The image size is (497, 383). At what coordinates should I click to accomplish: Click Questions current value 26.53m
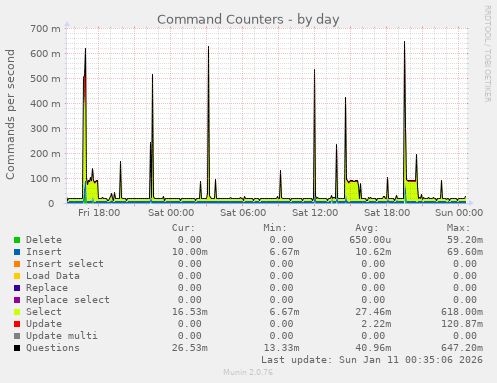pos(190,348)
